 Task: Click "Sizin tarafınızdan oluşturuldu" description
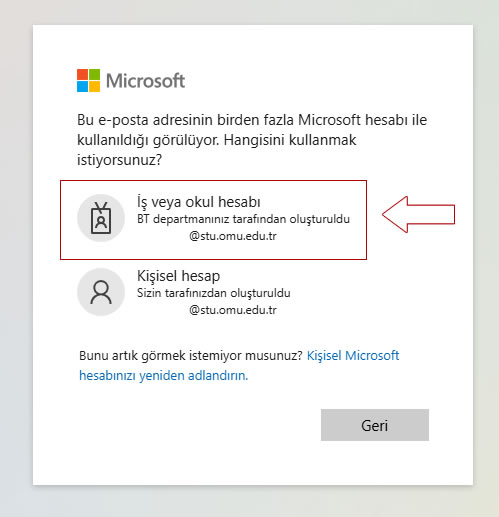pyautogui.click(x=214, y=293)
